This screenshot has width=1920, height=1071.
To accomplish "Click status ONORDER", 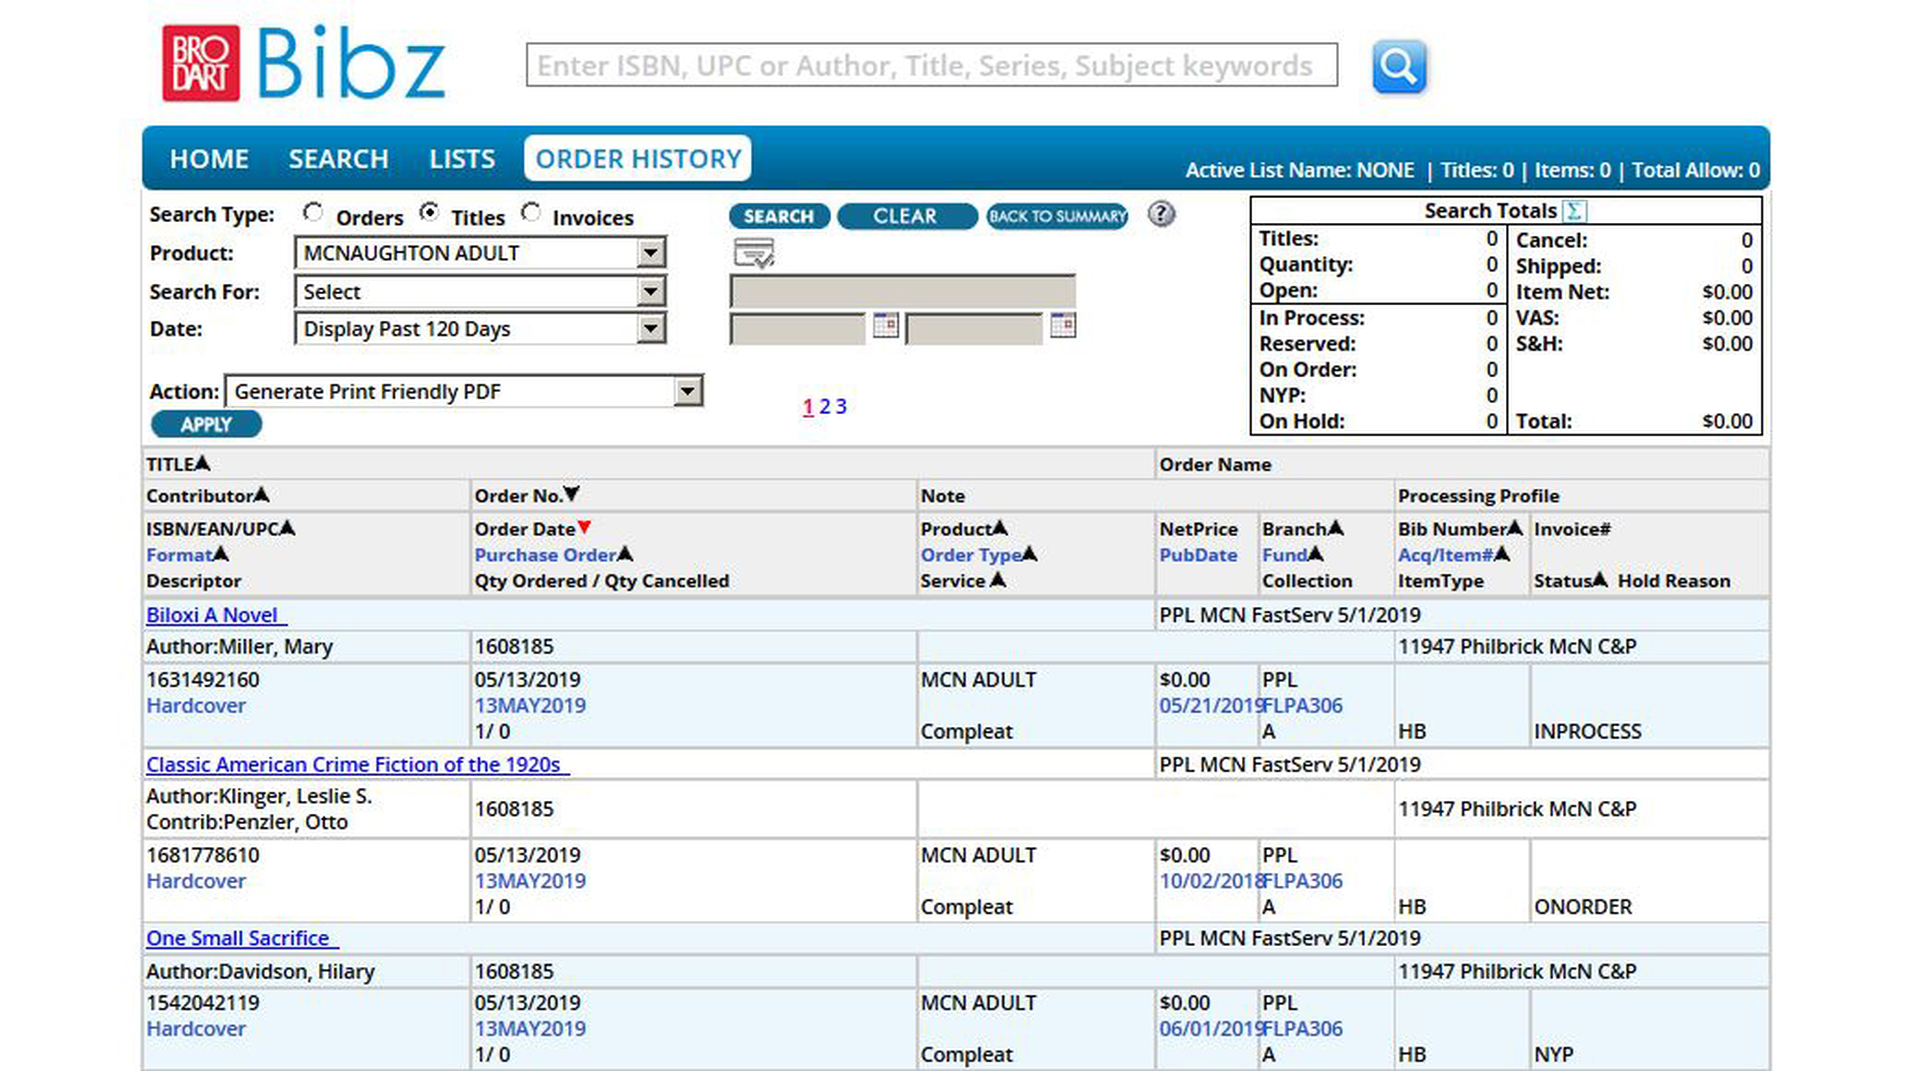I will click(1583, 907).
